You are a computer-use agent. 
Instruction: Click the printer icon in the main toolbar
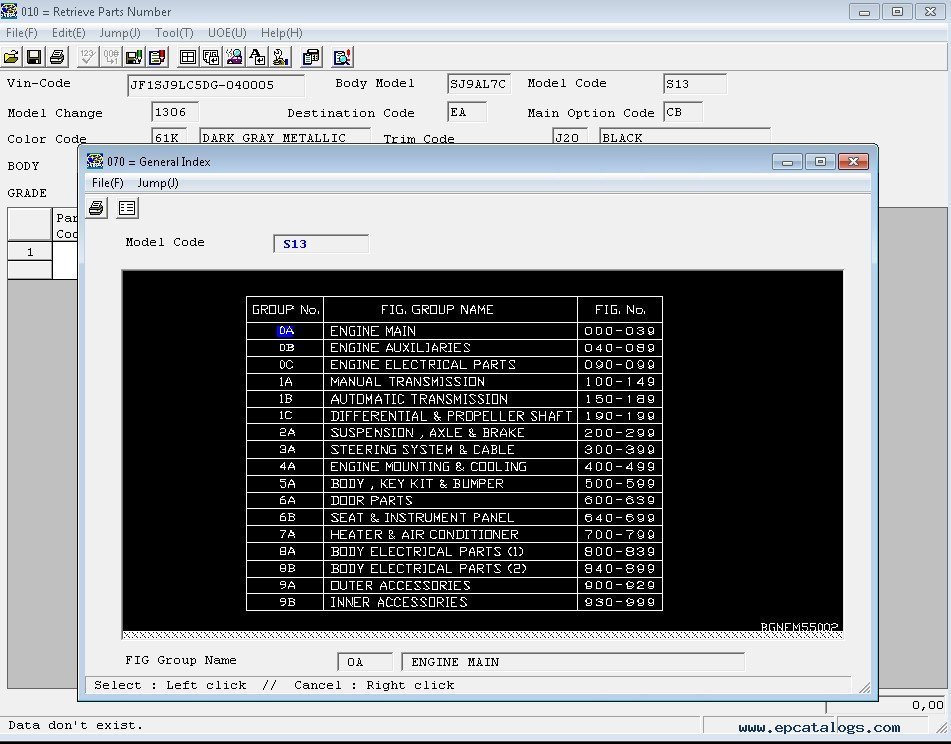click(x=57, y=57)
